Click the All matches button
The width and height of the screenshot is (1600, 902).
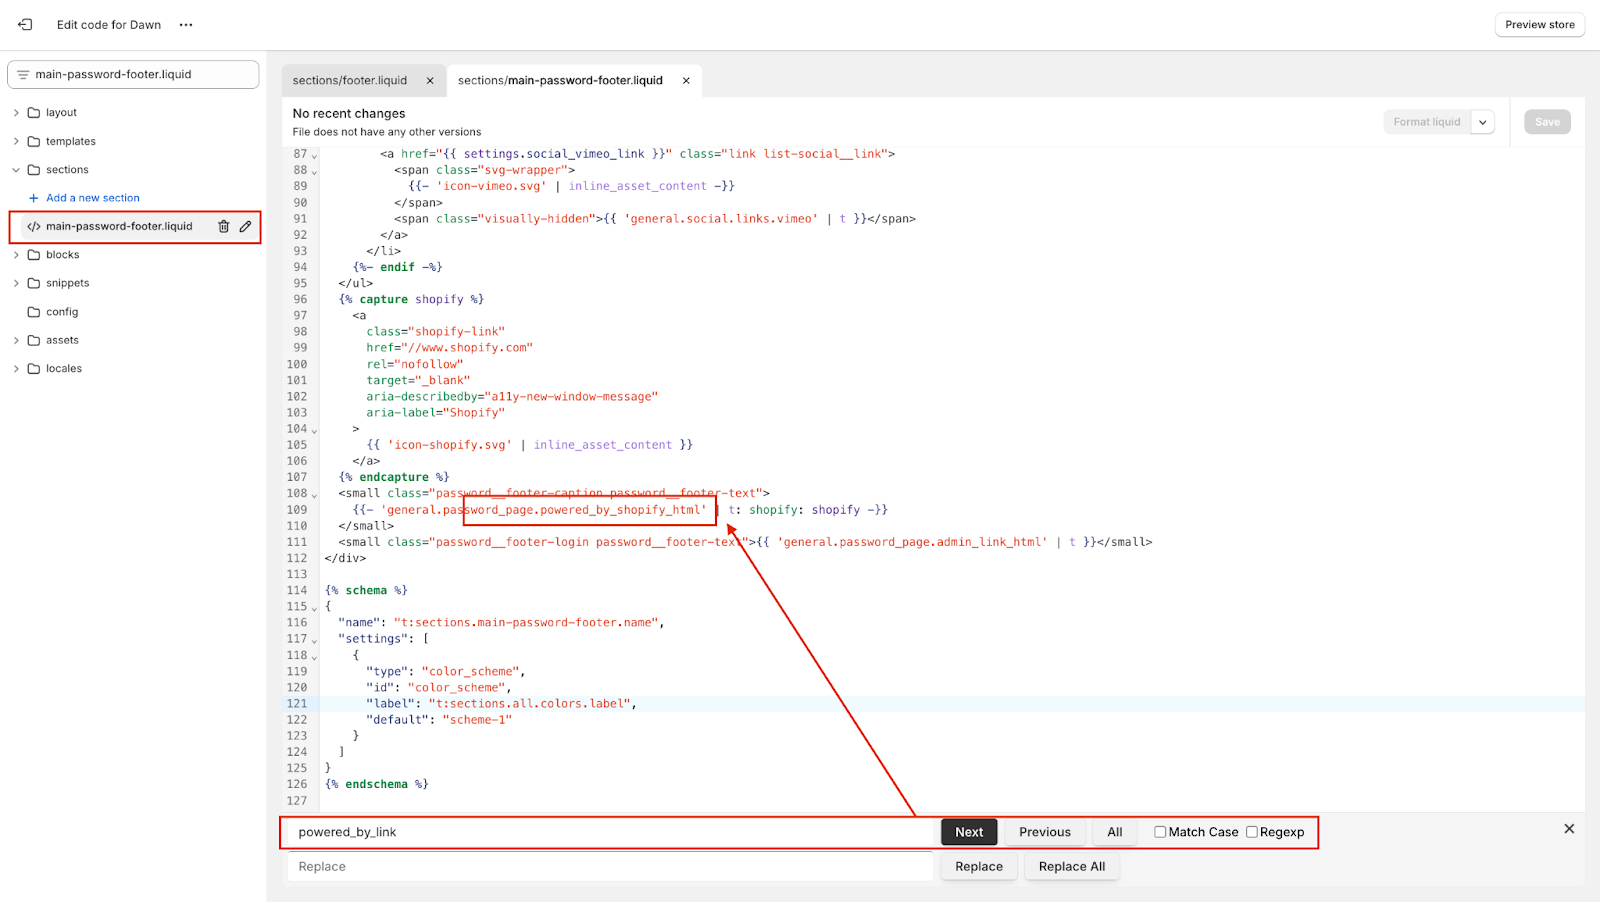pyautogui.click(x=1115, y=832)
